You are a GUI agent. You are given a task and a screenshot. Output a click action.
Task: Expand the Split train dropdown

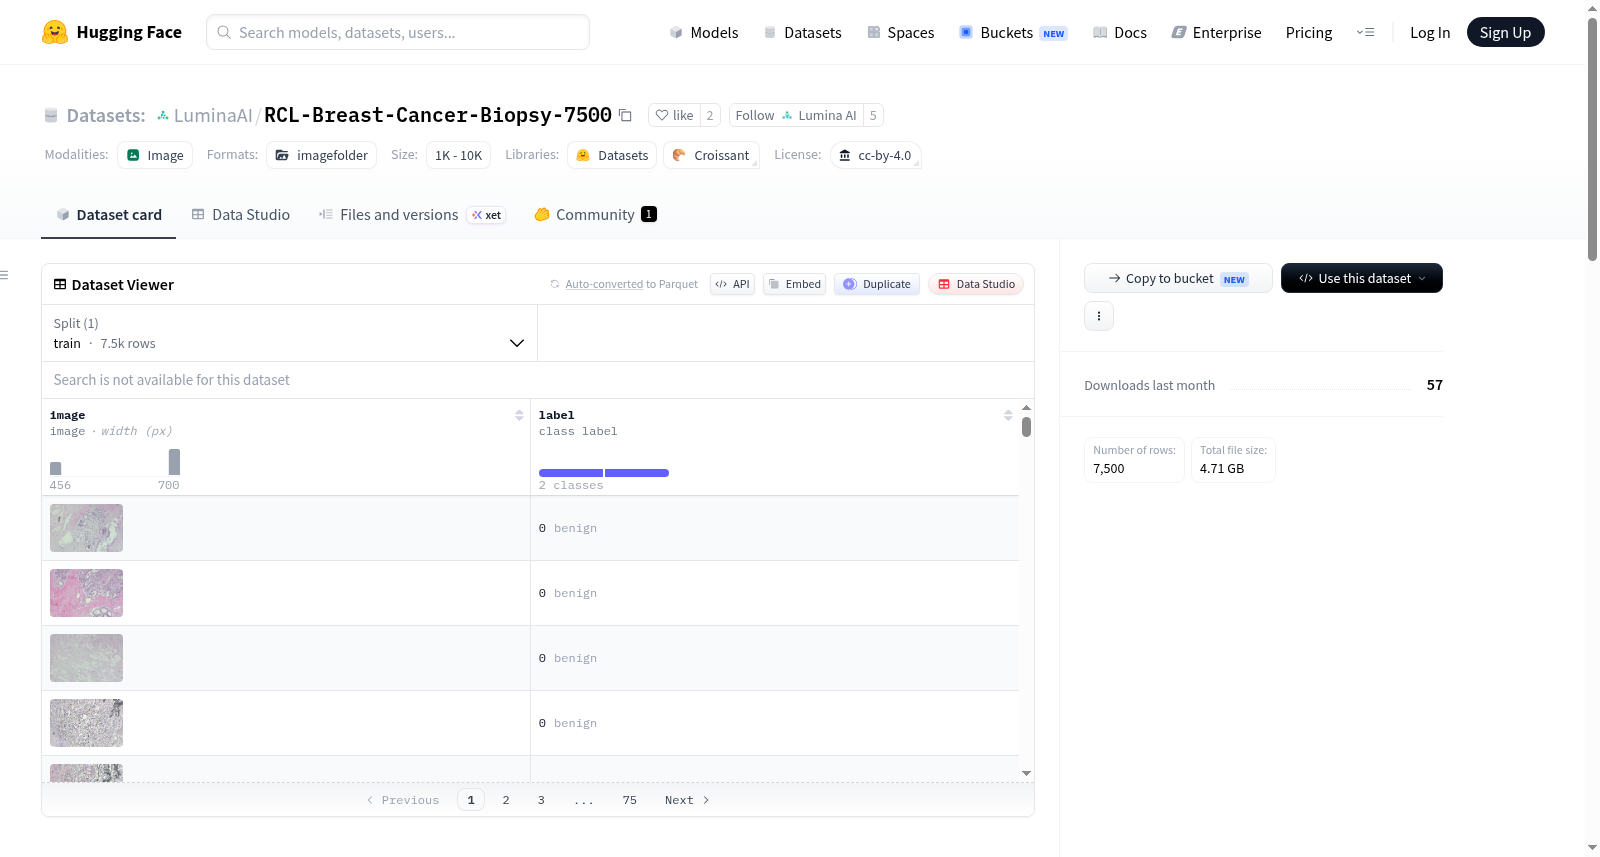pos(290,333)
